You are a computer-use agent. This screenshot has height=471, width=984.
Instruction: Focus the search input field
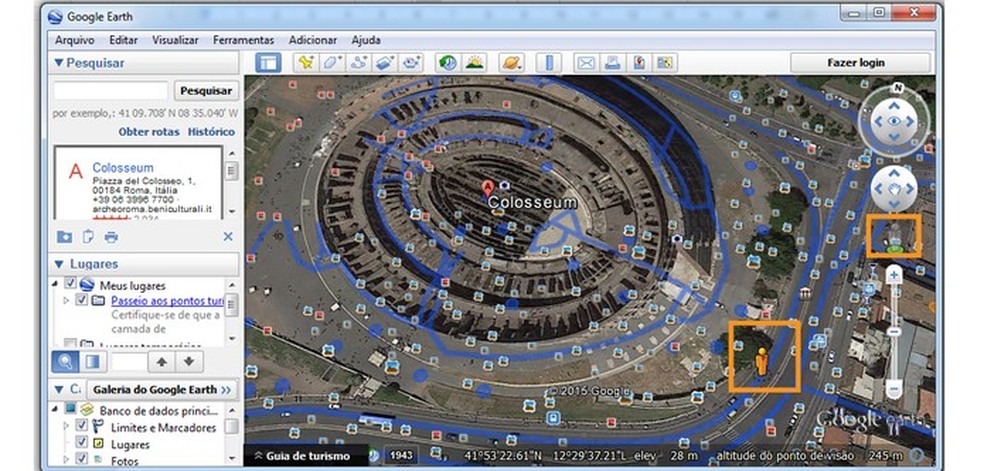tap(110, 90)
